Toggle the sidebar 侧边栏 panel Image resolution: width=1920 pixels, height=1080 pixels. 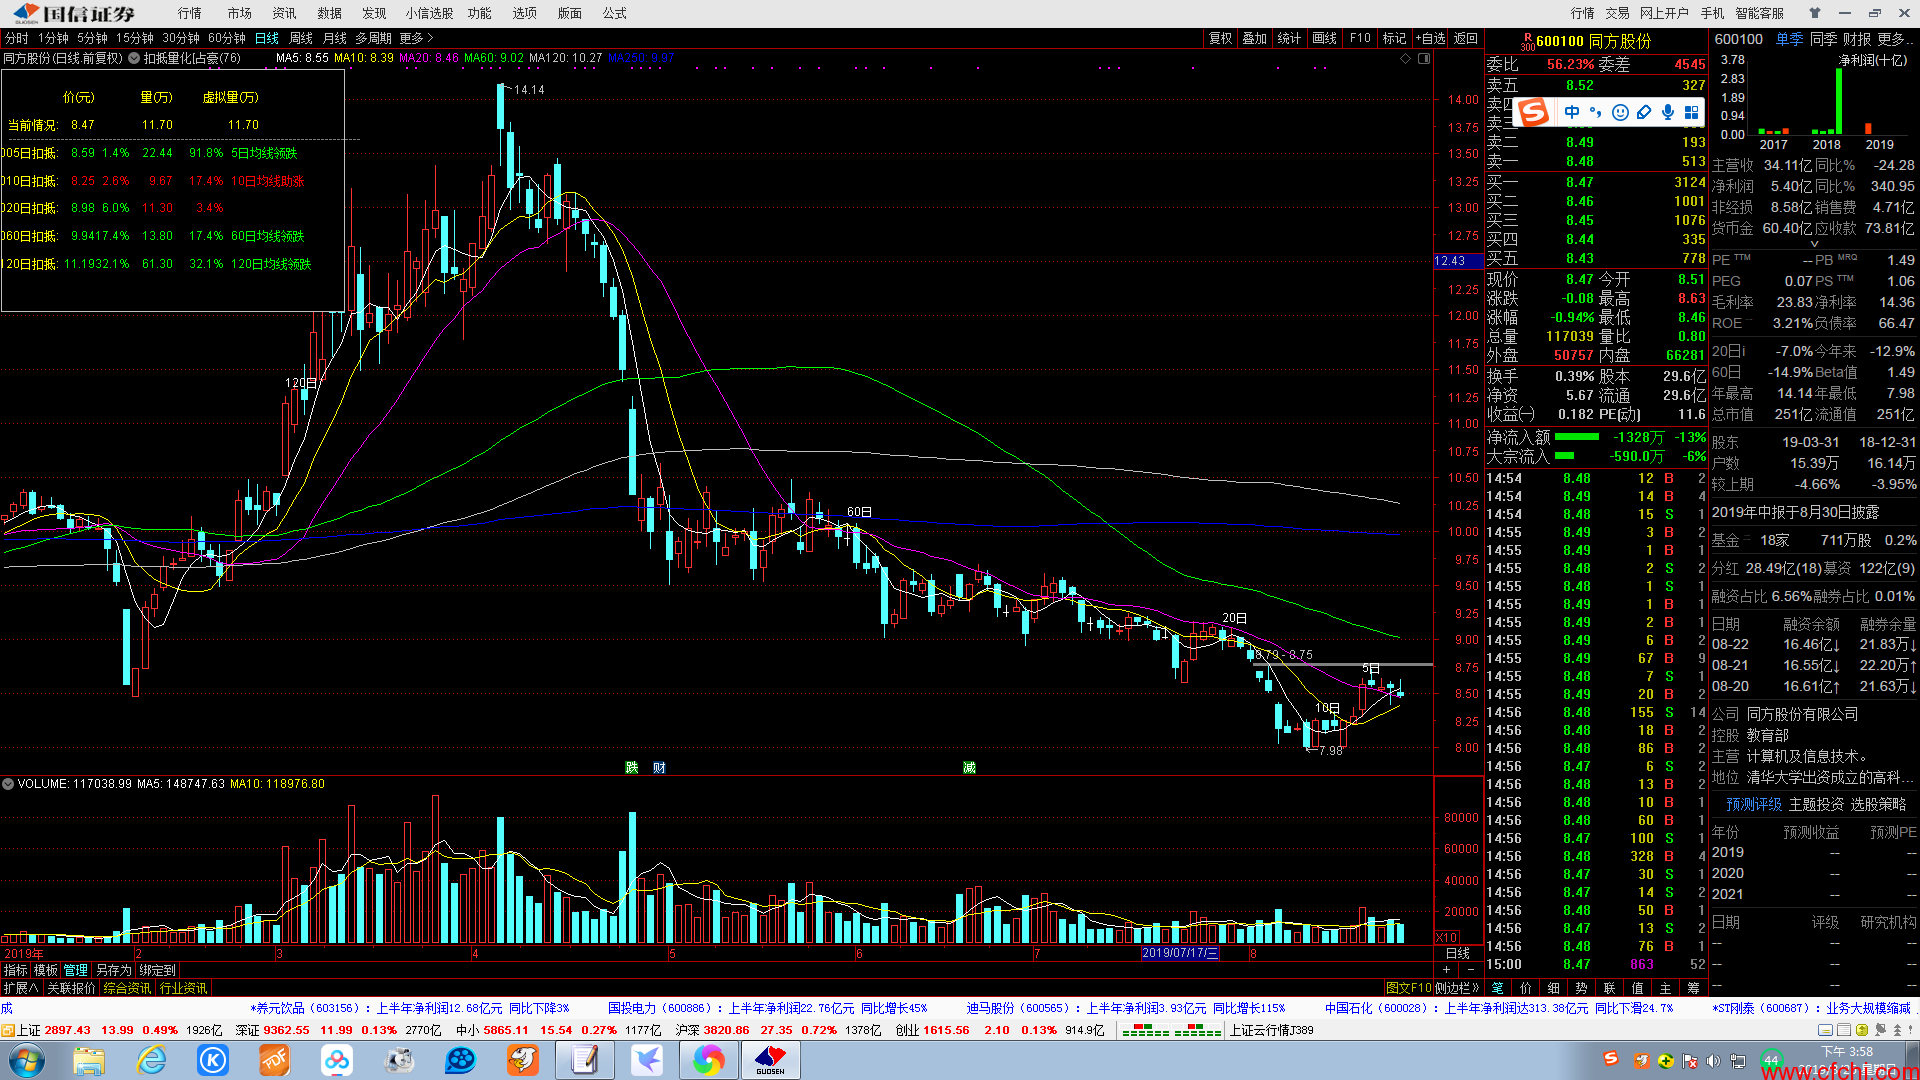pyautogui.click(x=1458, y=988)
